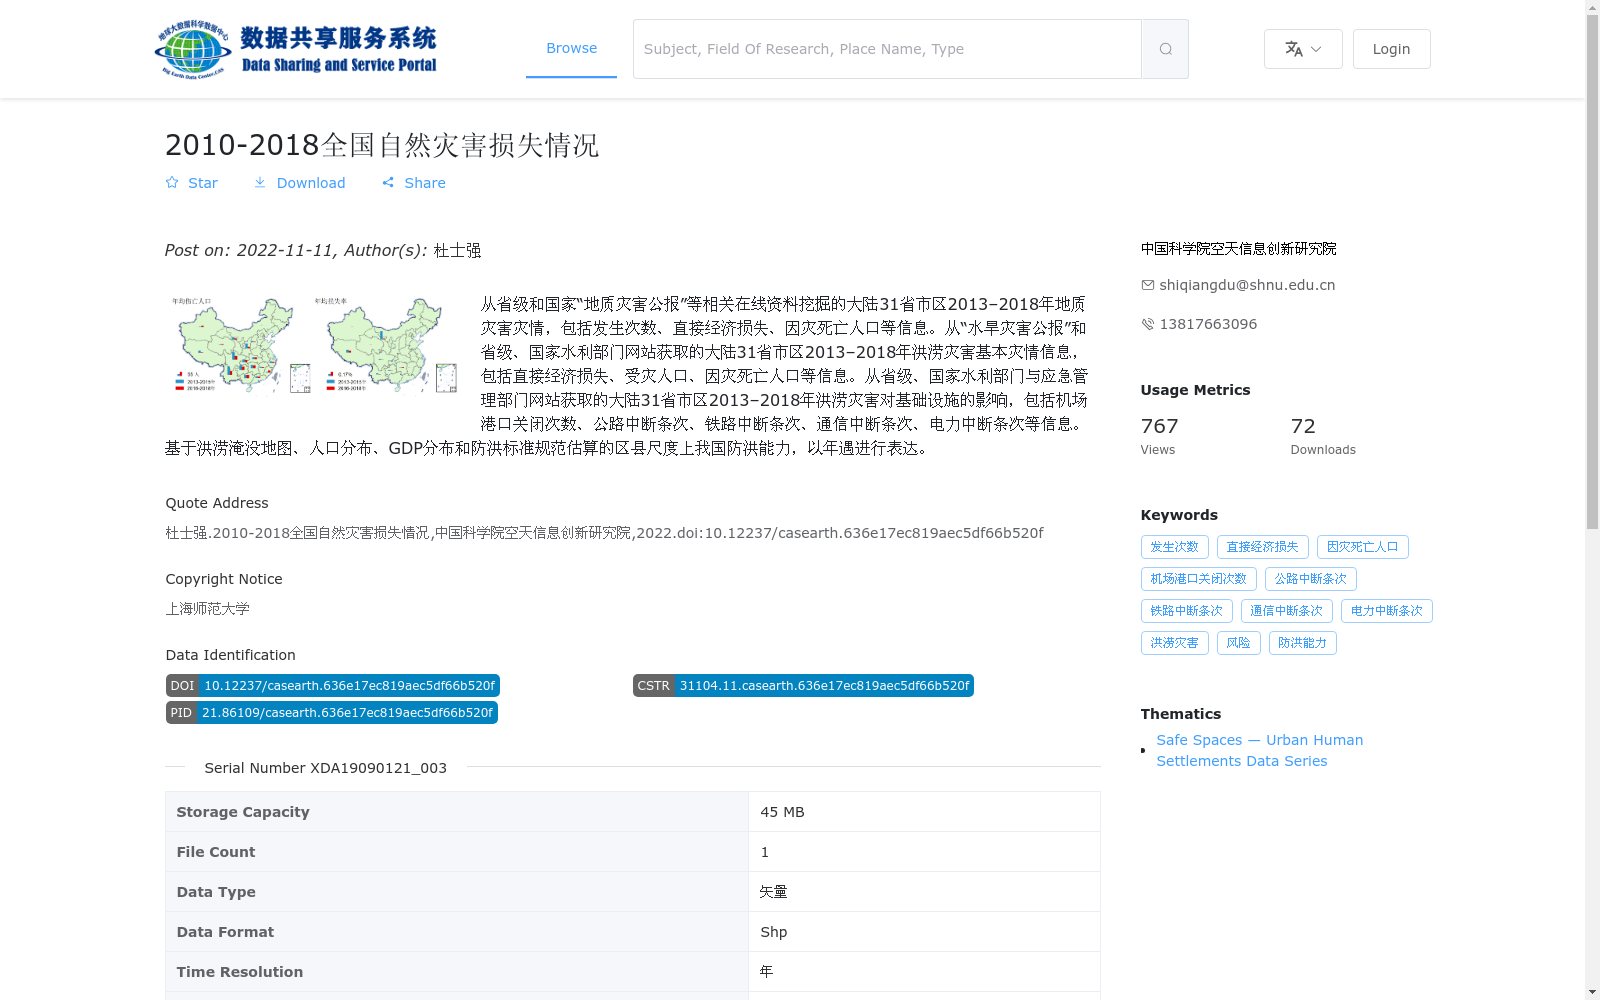Select keyword tag 发生次数
Viewport: 1600px width, 1000px height.
coord(1175,547)
